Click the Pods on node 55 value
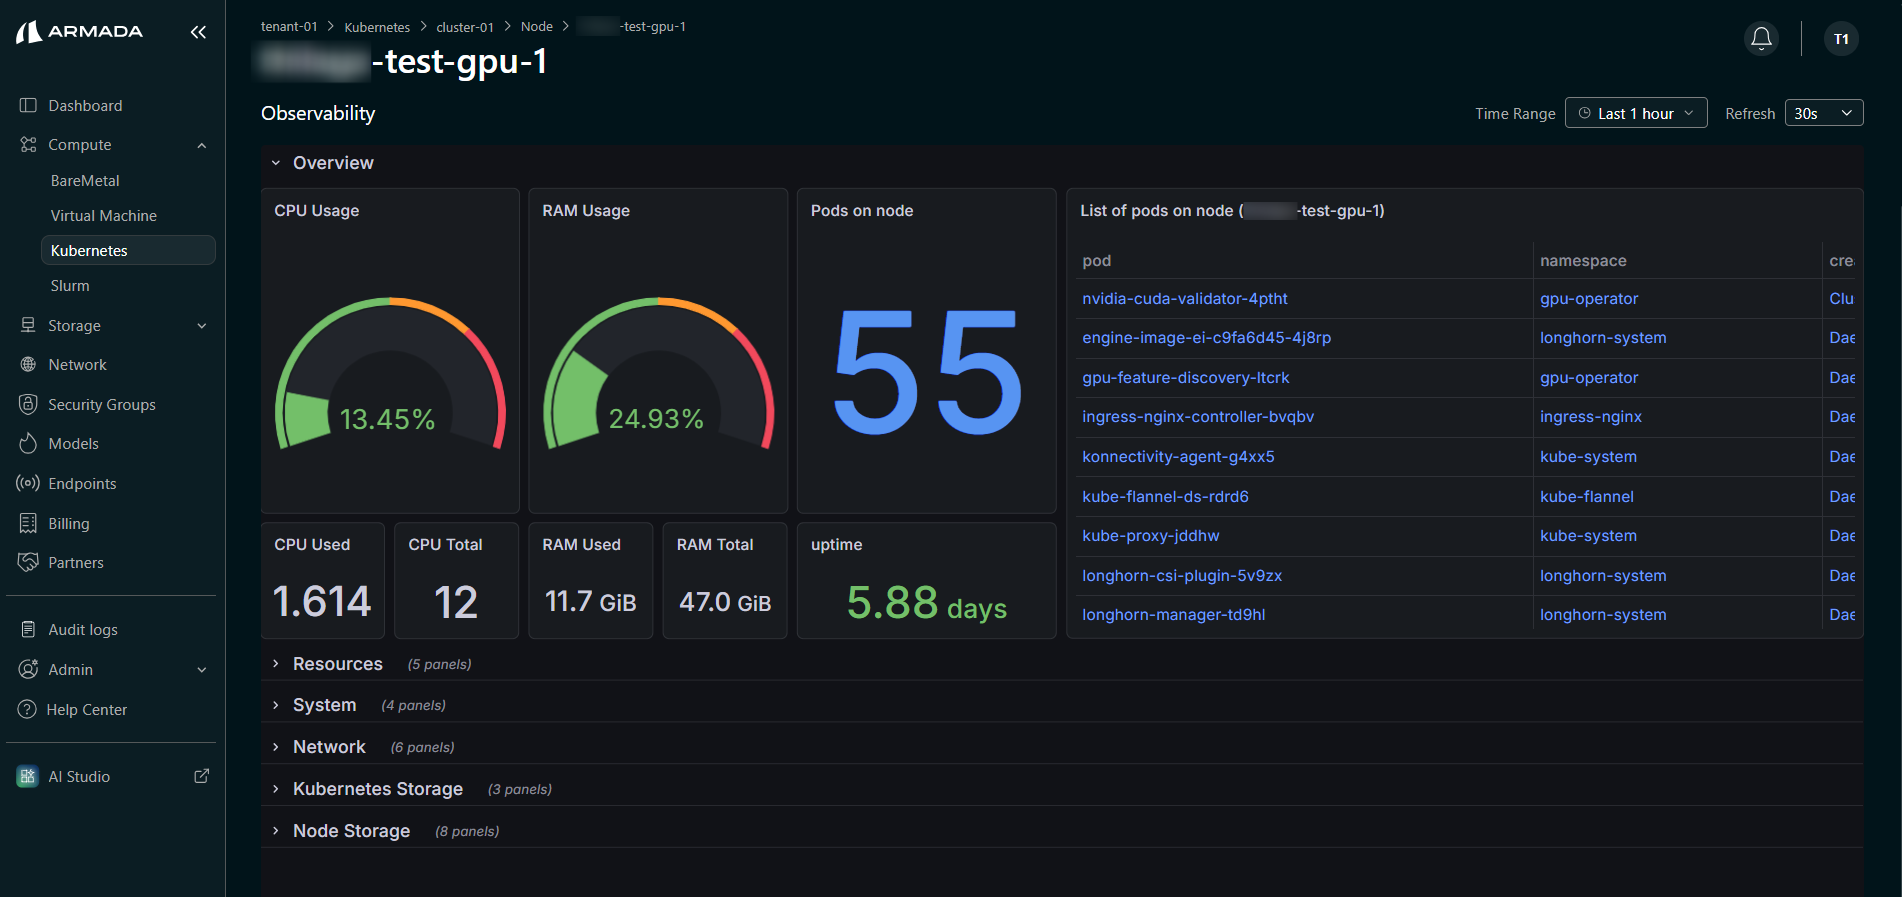The height and width of the screenshot is (898, 1903). 927,373
